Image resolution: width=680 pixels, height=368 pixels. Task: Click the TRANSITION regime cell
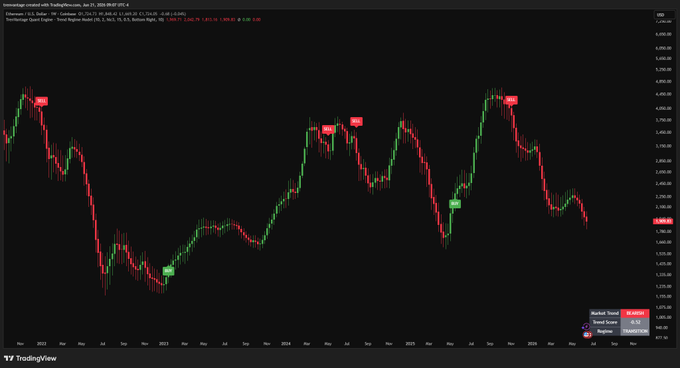pyautogui.click(x=635, y=331)
